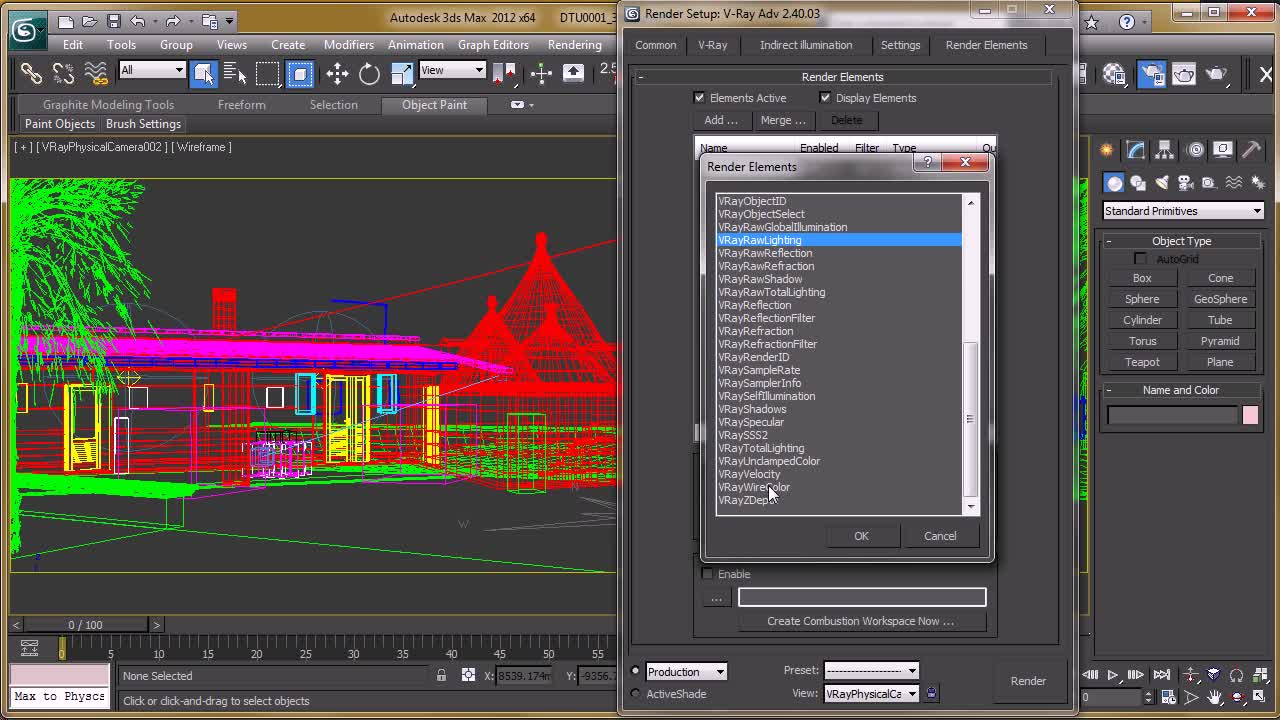The image size is (1280, 720).
Task: Select the Lights category icon in Create panel
Action: [1161, 183]
